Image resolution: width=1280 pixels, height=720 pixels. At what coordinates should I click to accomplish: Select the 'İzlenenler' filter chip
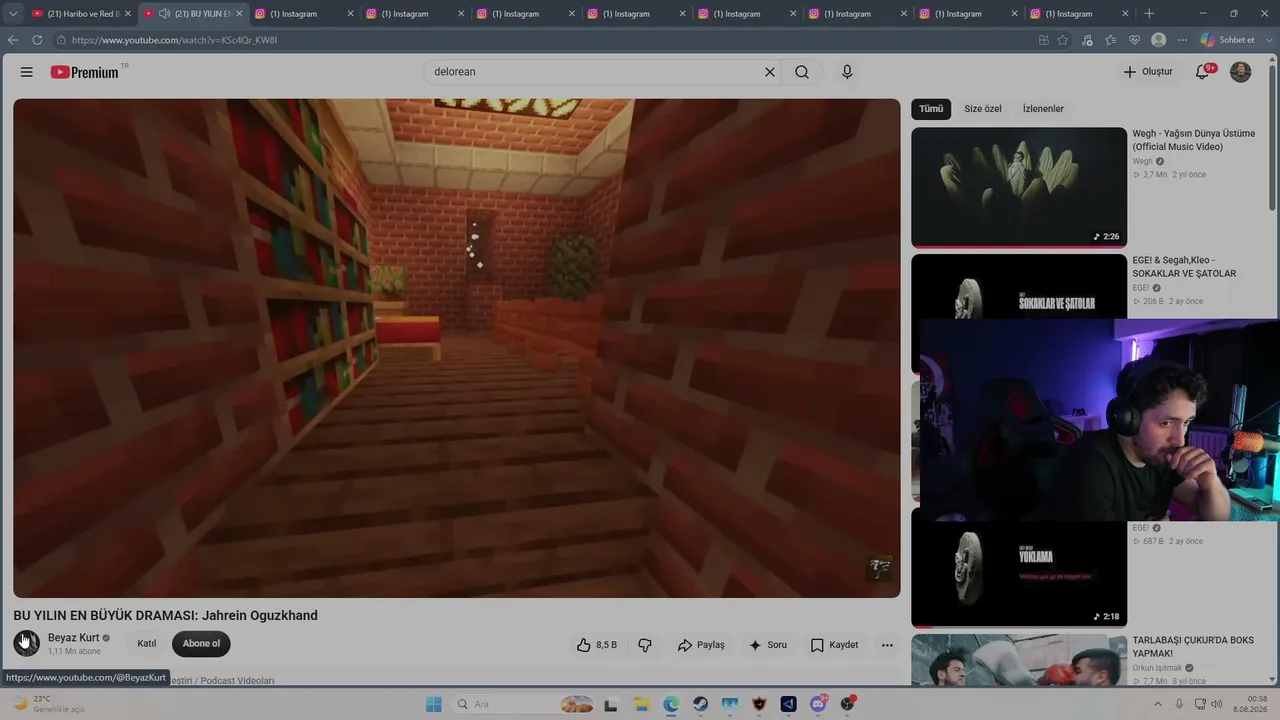(x=1043, y=109)
